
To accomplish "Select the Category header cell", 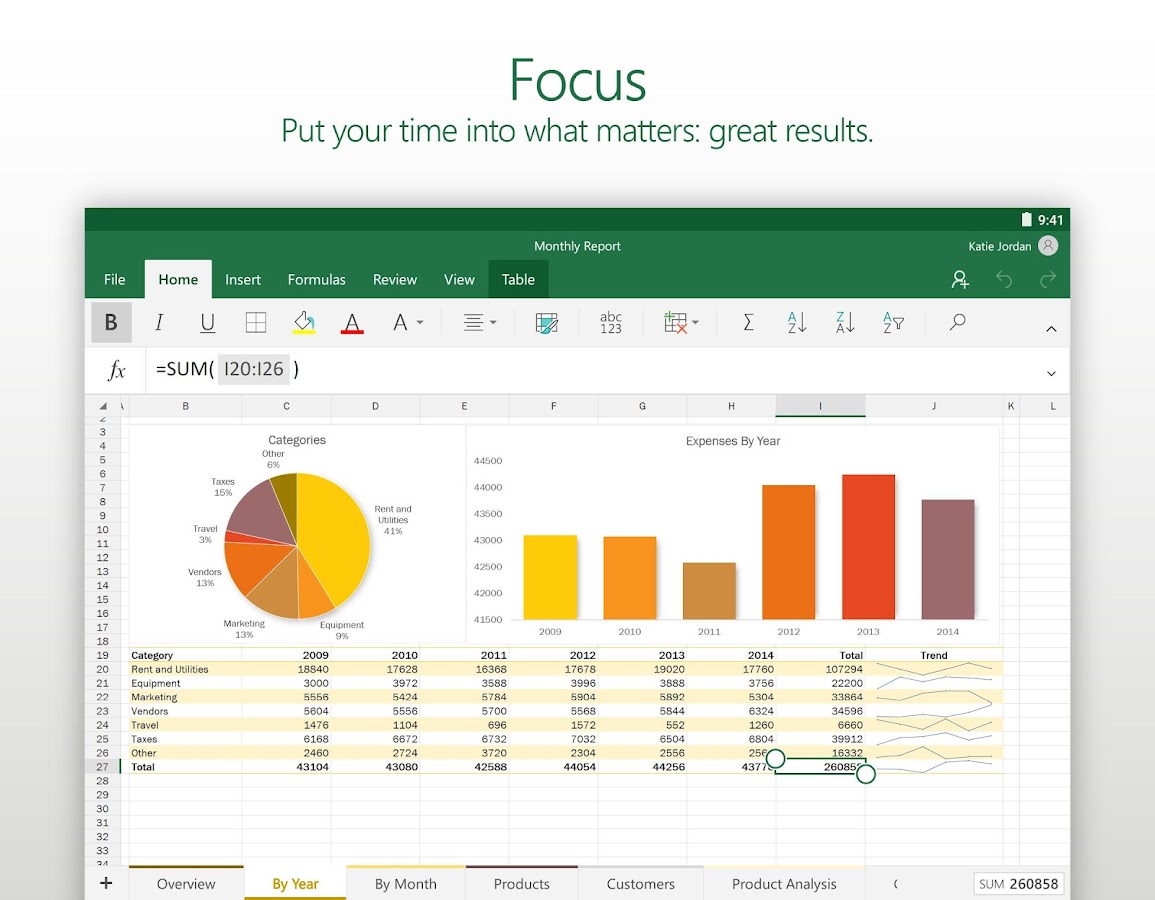I will pyautogui.click(x=186, y=655).
